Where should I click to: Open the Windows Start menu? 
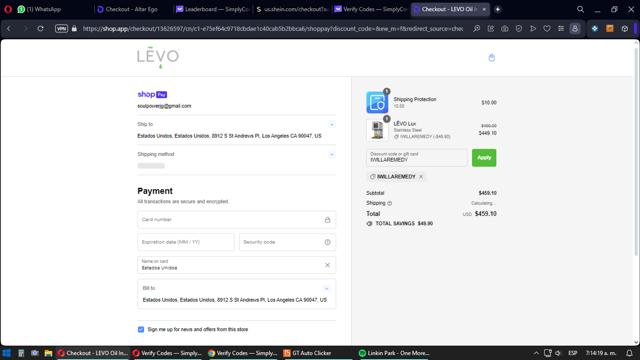click(x=7, y=353)
